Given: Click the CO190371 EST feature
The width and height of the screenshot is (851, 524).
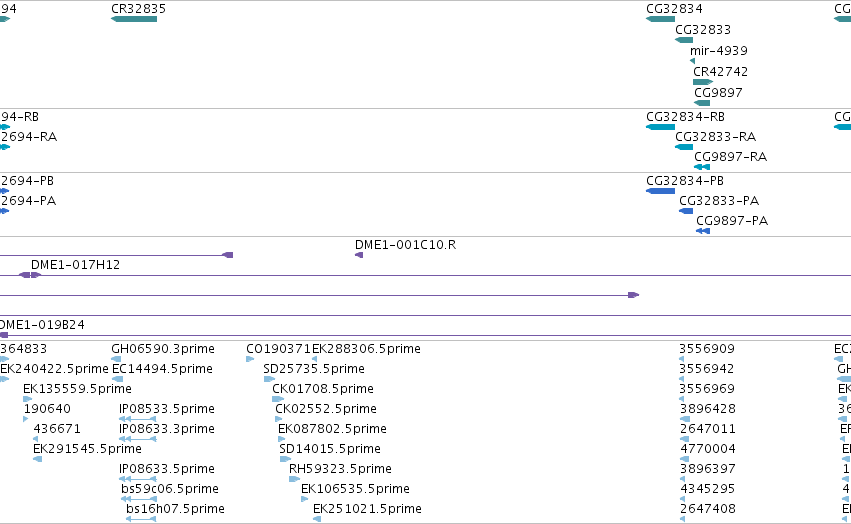Looking at the screenshot, I should pyautogui.click(x=250, y=359).
